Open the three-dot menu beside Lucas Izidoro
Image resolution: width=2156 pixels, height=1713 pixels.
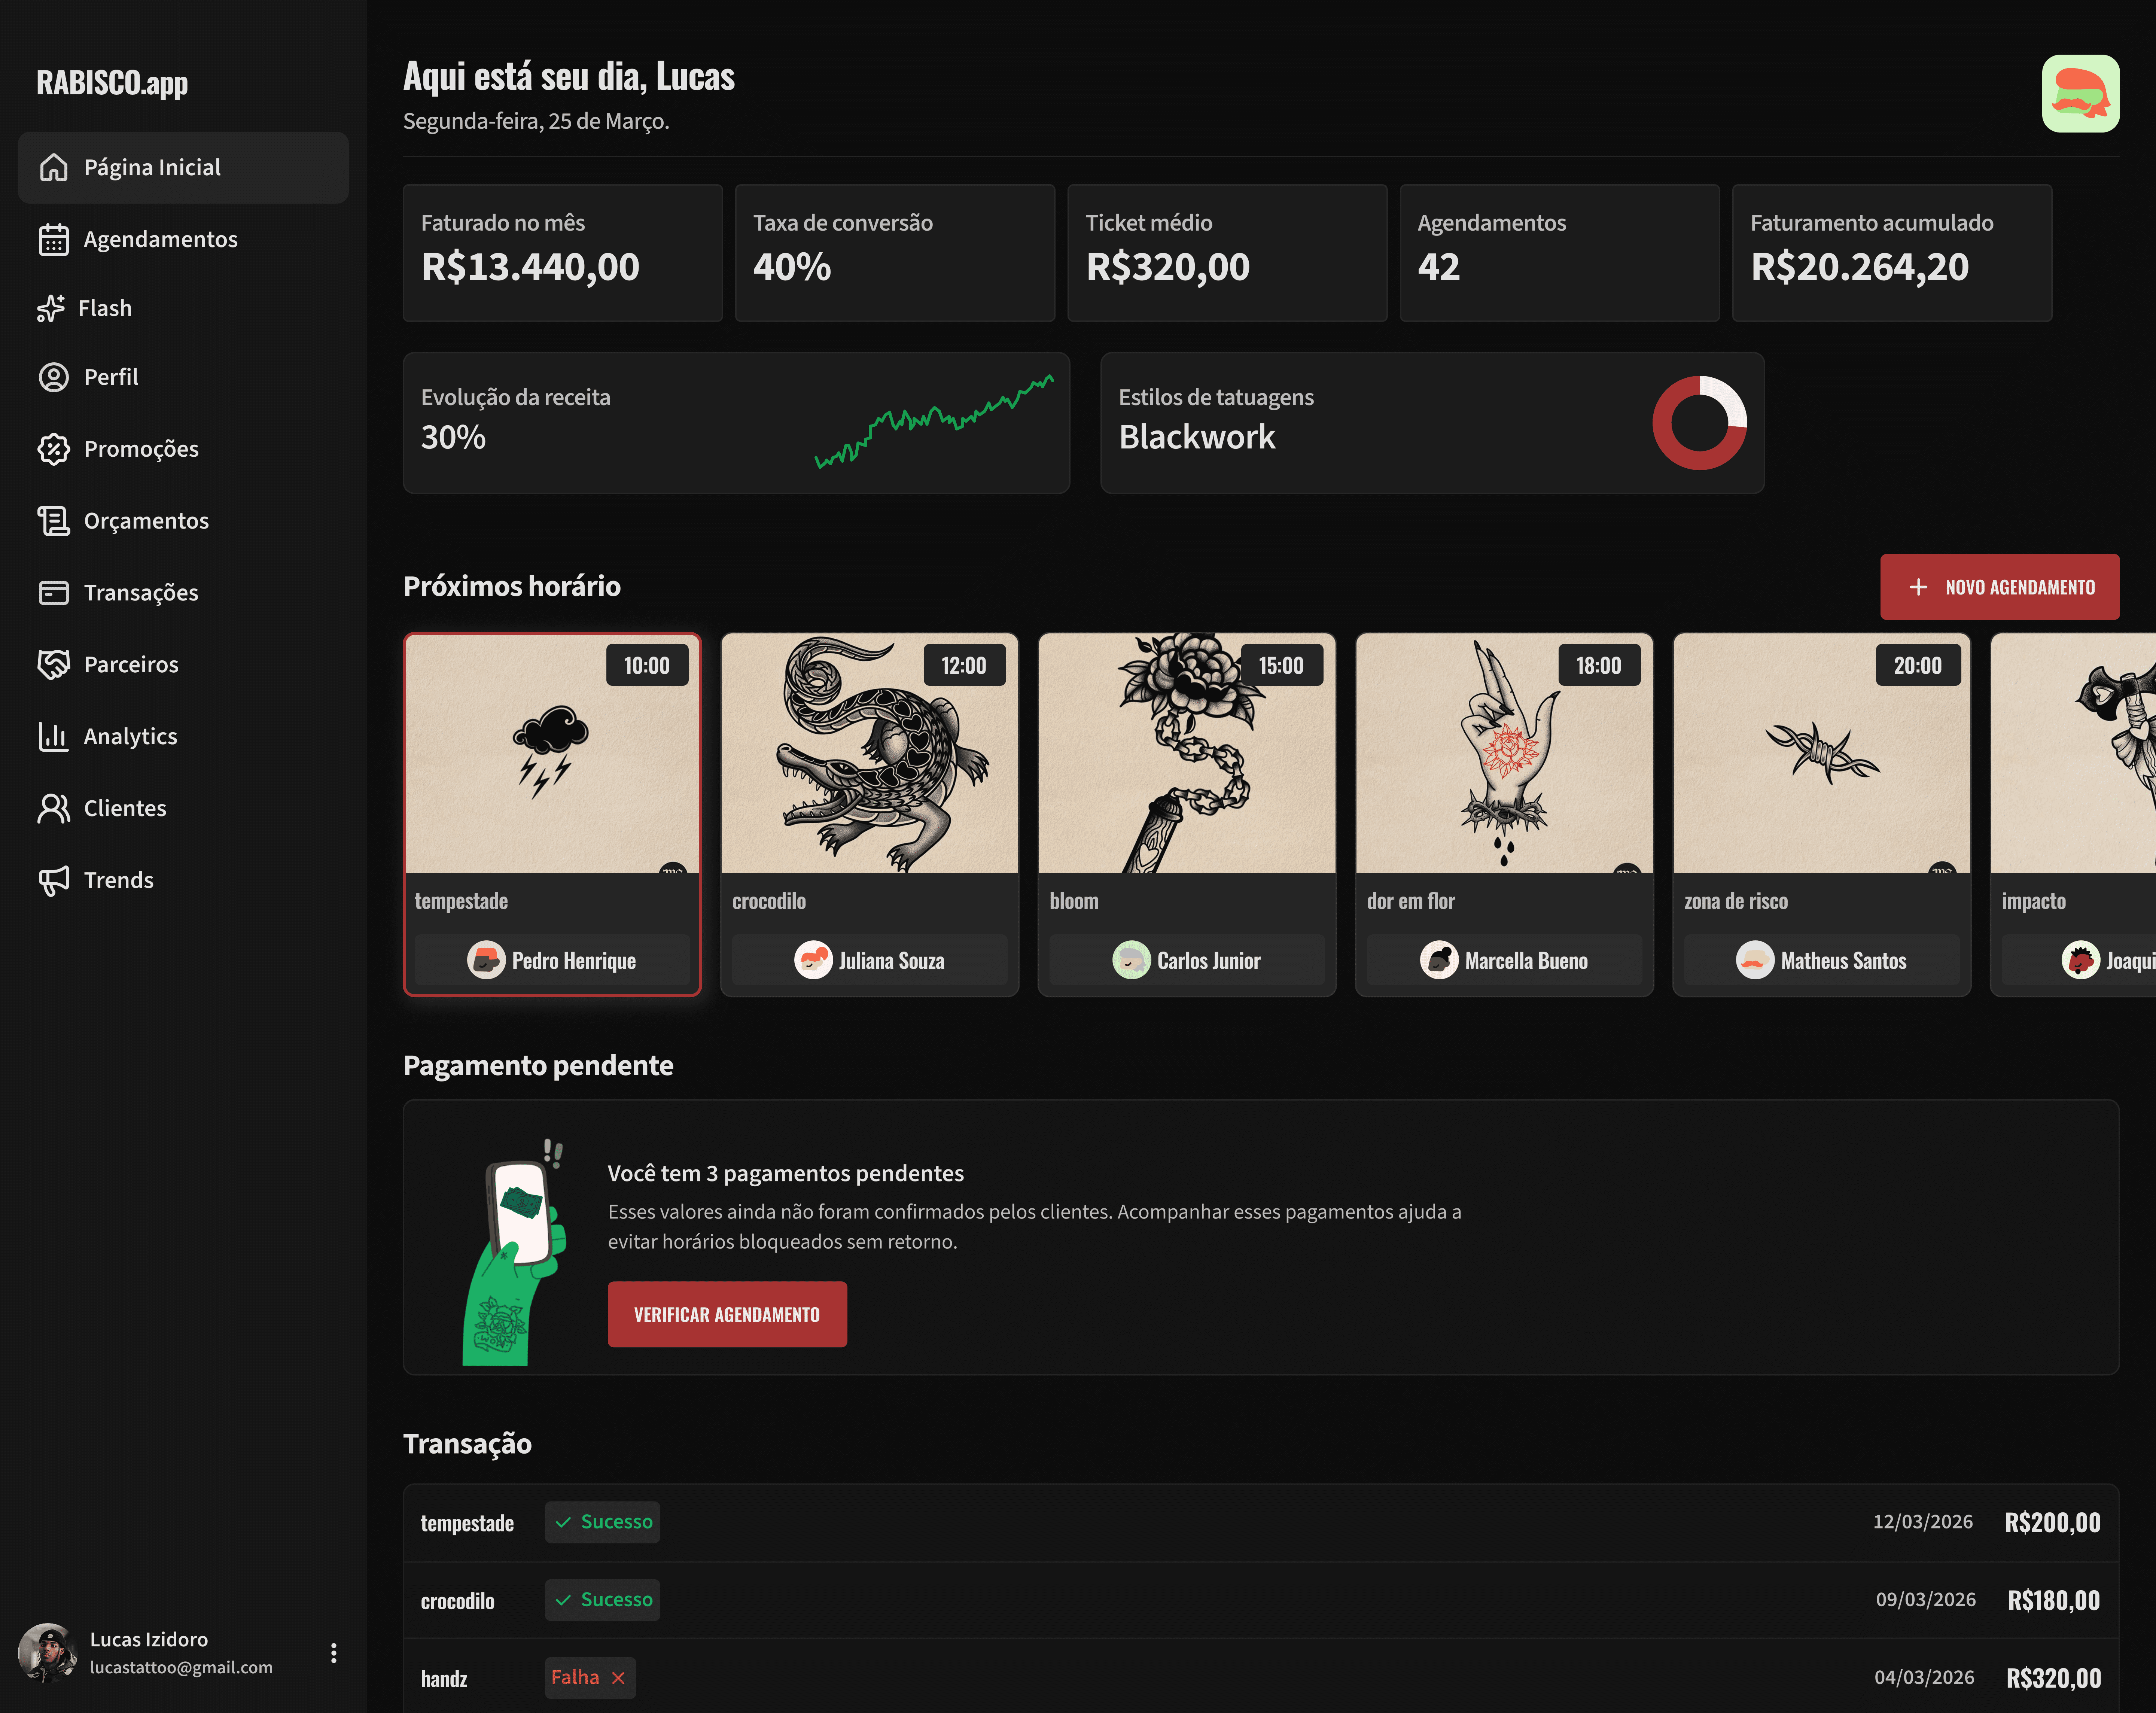pos(333,1653)
